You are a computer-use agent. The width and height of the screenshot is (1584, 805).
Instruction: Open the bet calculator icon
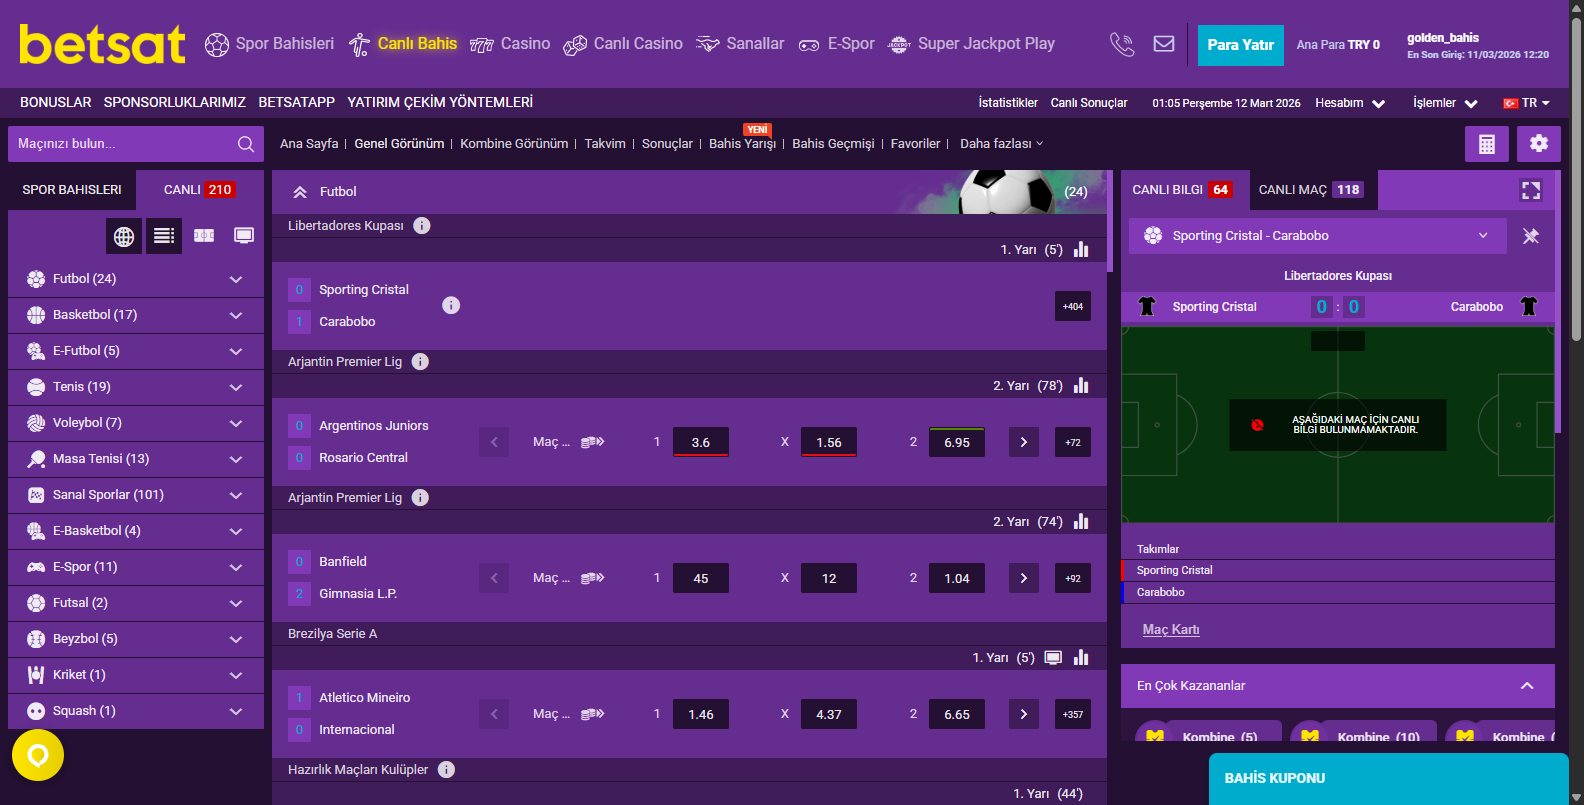(1486, 144)
